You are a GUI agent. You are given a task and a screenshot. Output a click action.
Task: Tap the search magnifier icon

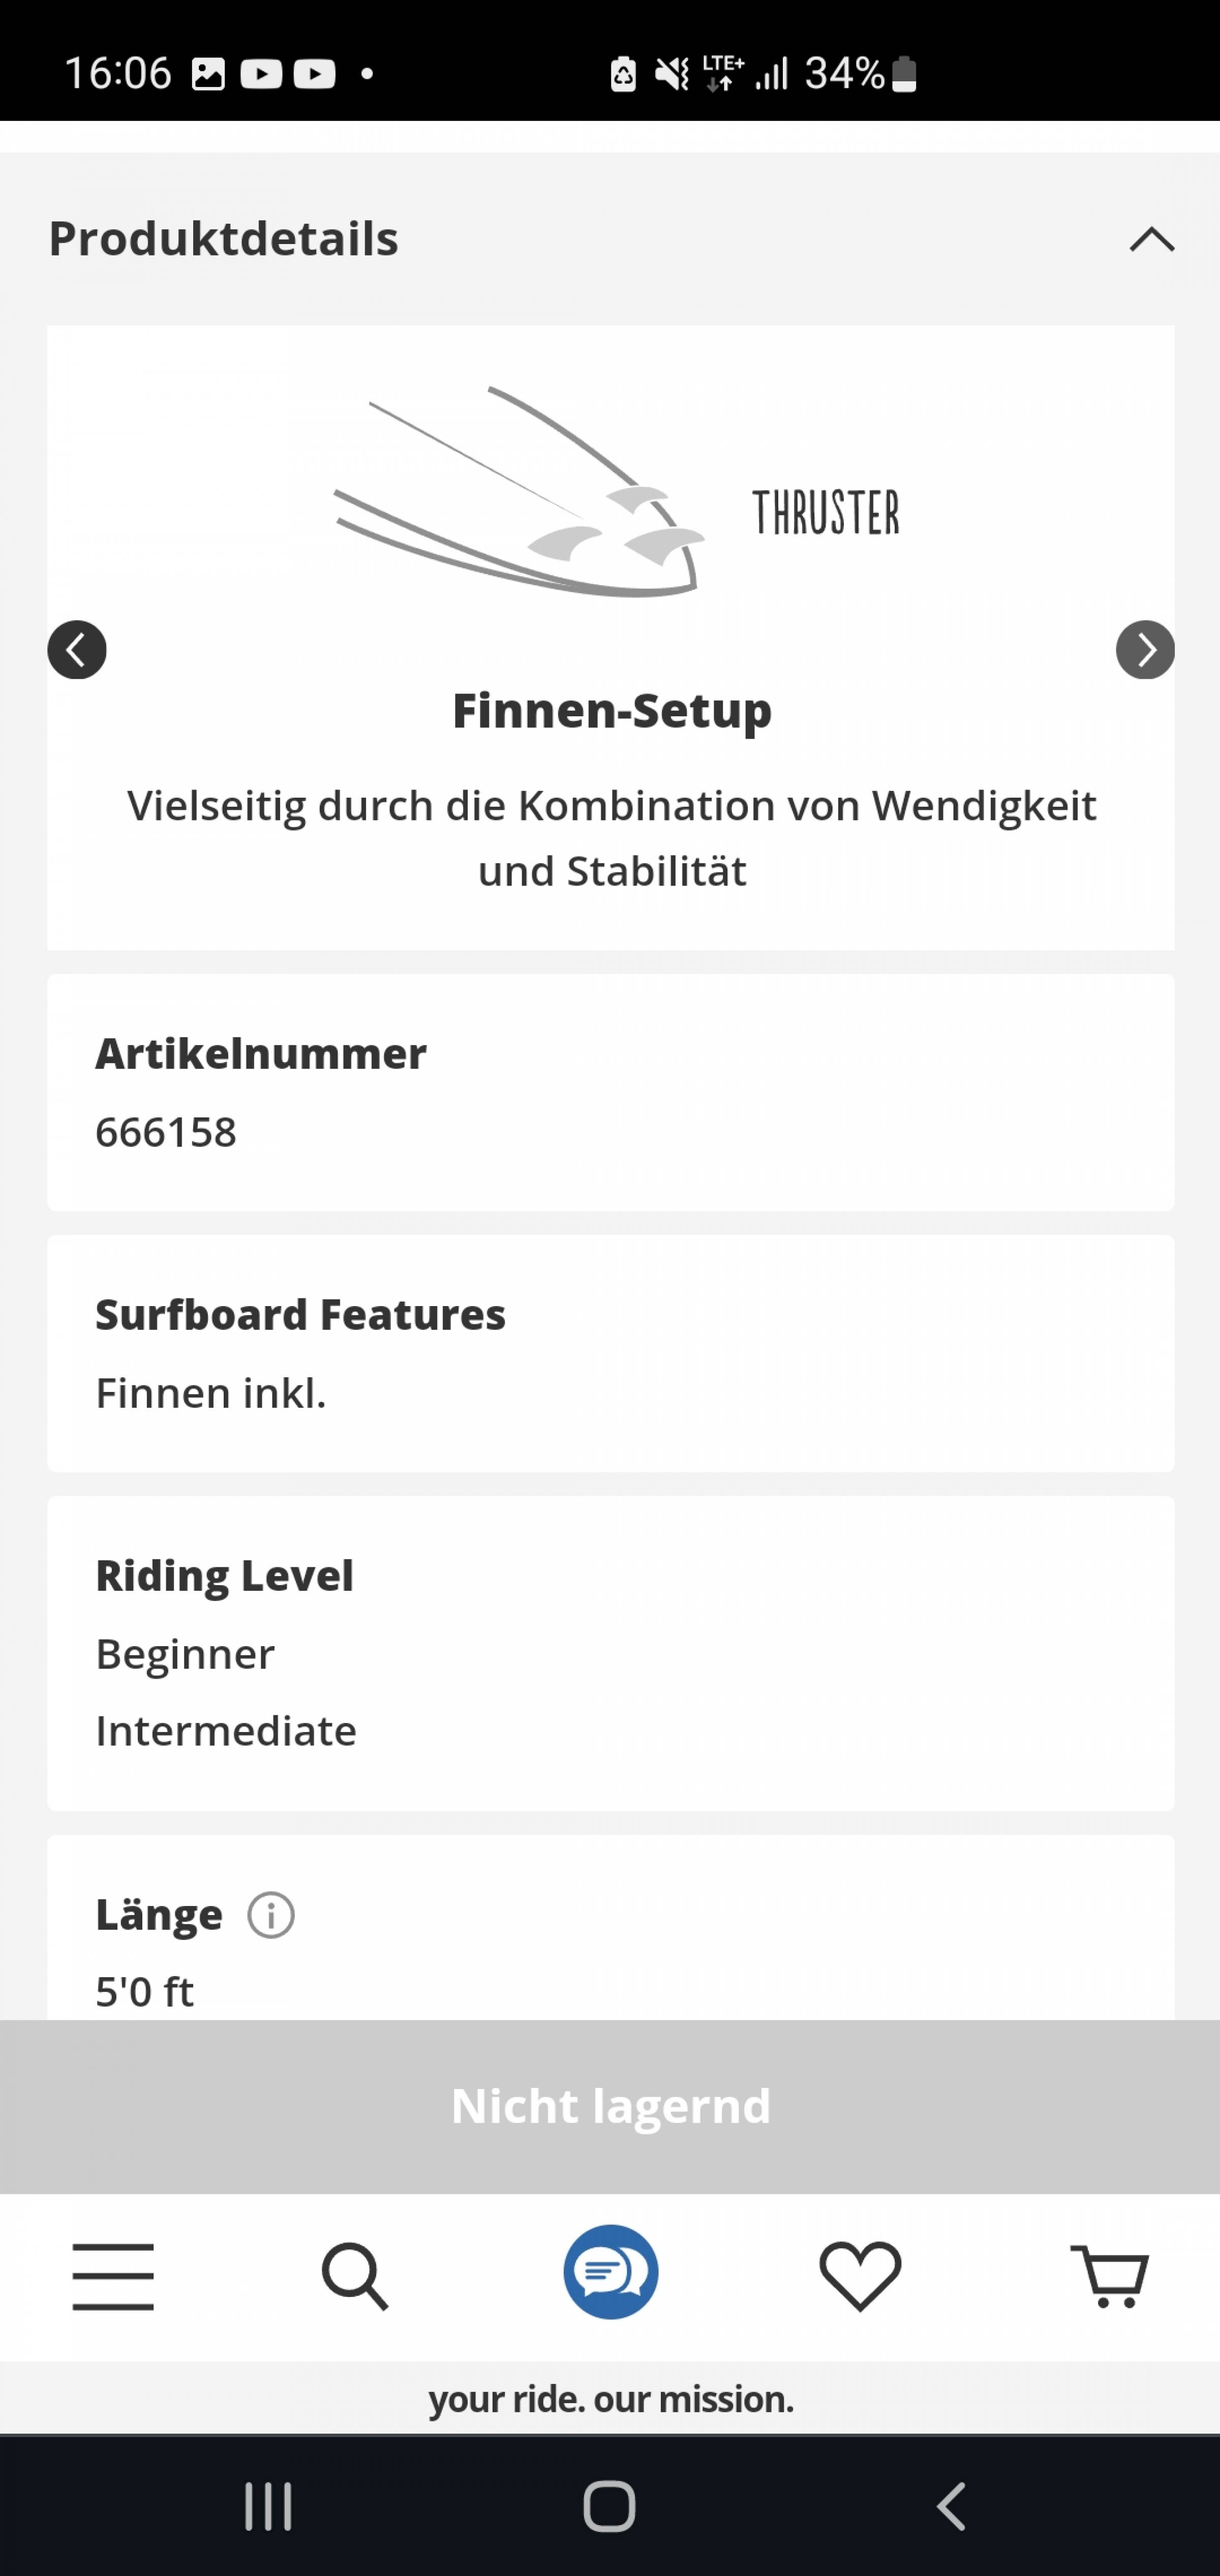pyautogui.click(x=355, y=2276)
